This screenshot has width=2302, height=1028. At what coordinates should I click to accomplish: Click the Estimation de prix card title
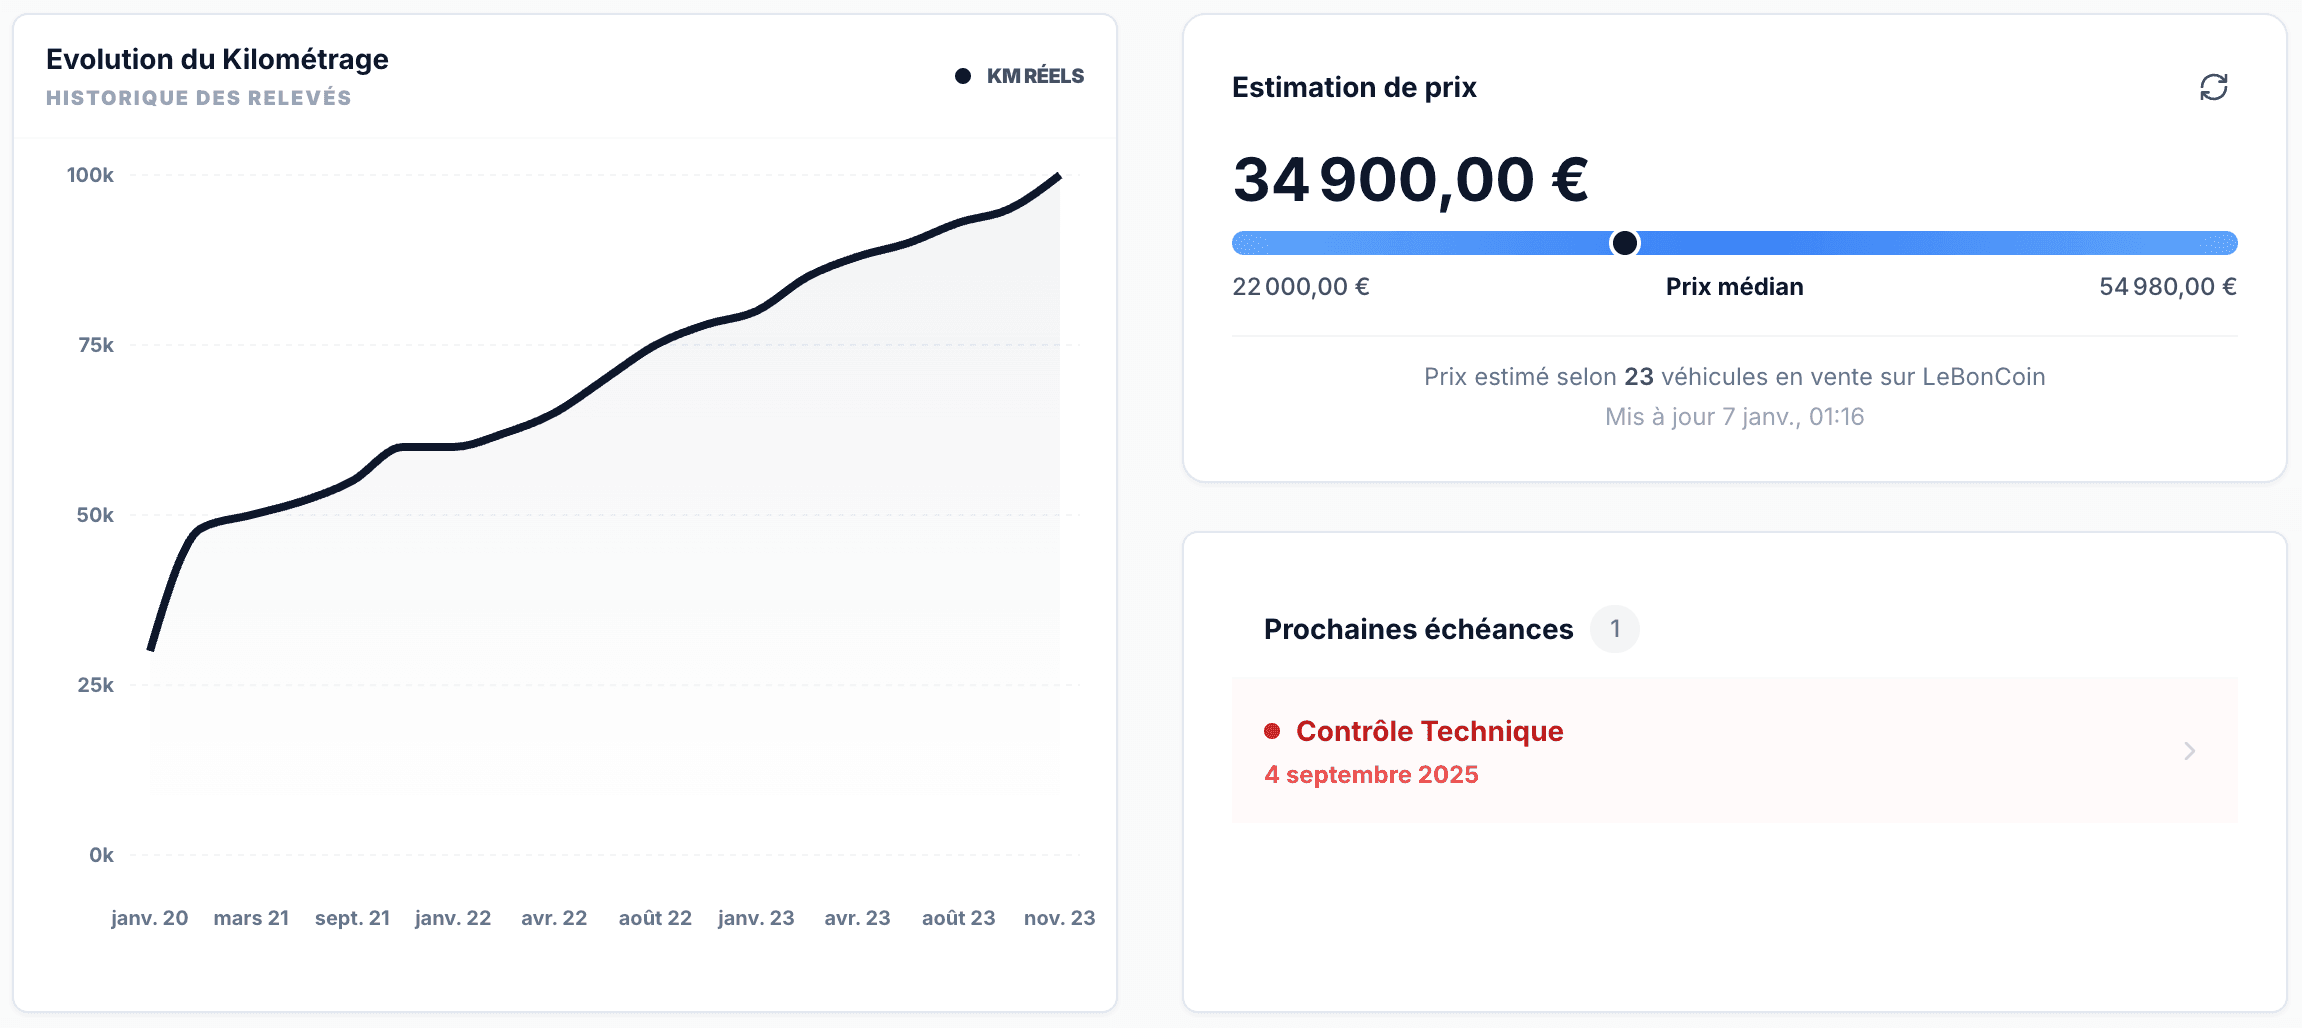[x=1354, y=88]
